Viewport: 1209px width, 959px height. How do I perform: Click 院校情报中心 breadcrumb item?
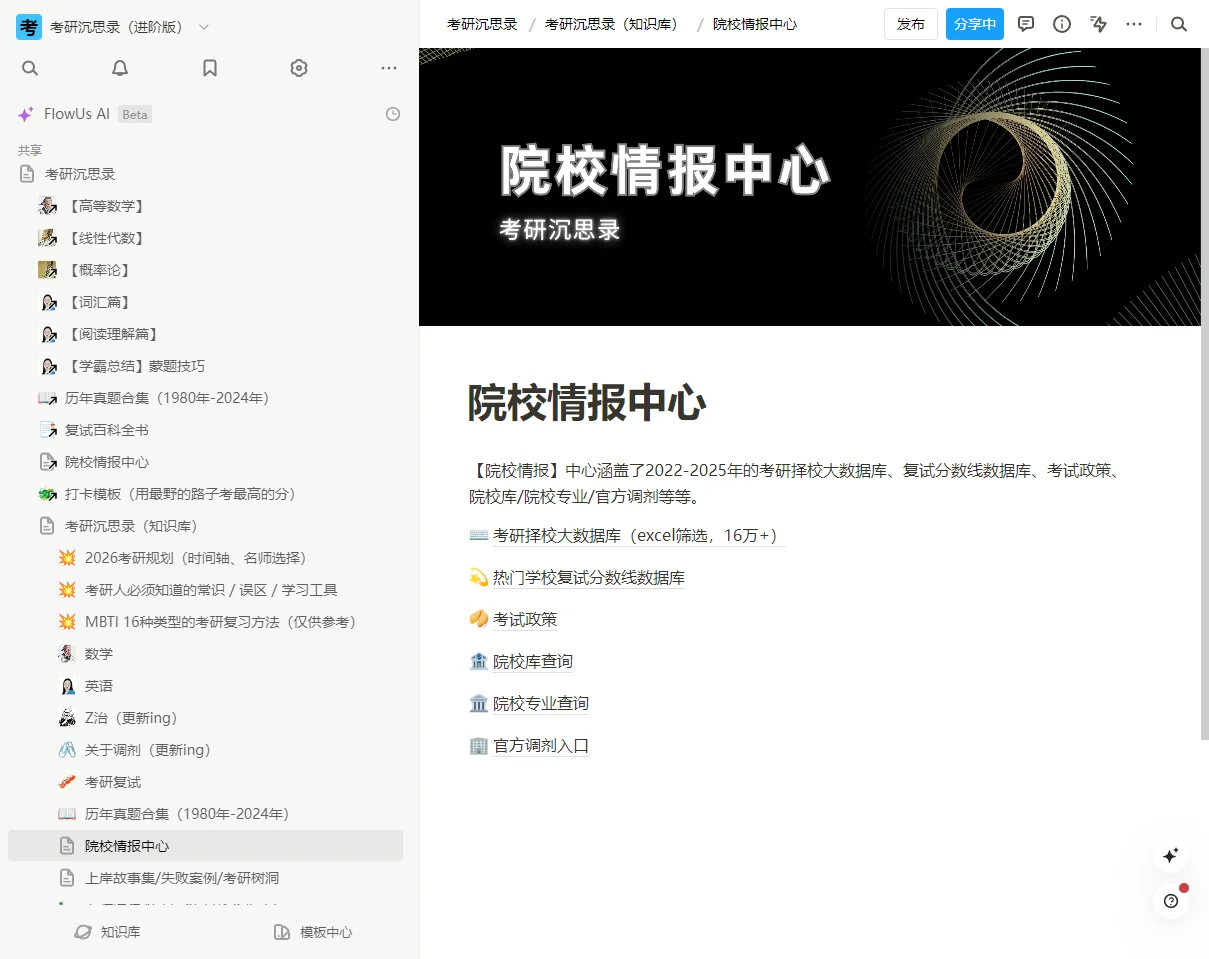755,24
